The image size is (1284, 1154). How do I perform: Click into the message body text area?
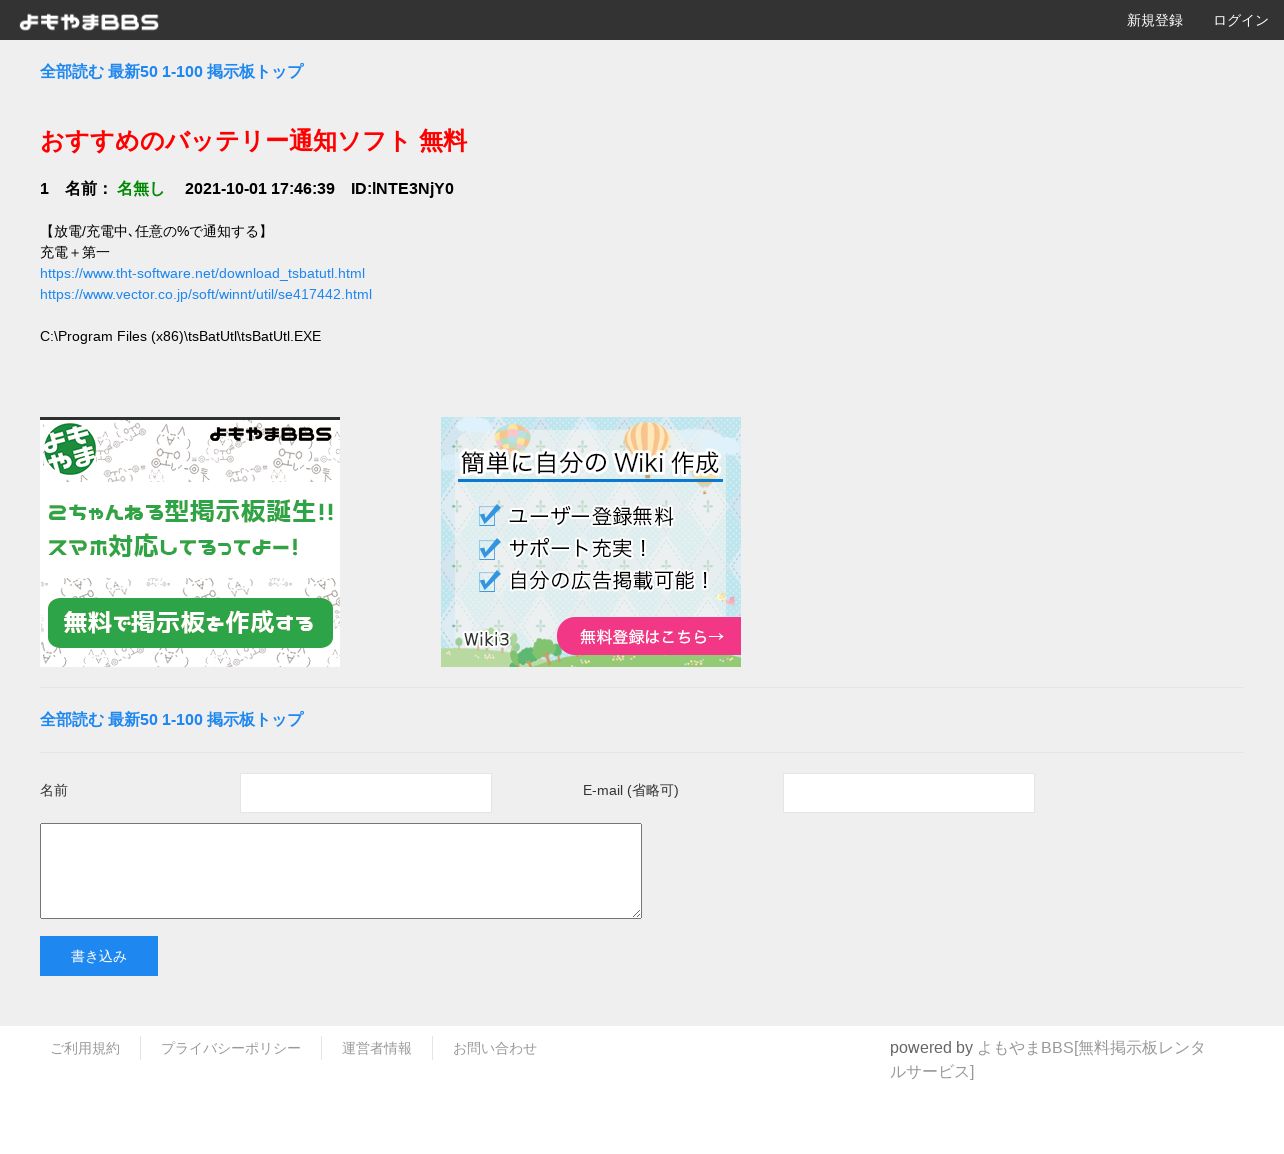tap(341, 871)
